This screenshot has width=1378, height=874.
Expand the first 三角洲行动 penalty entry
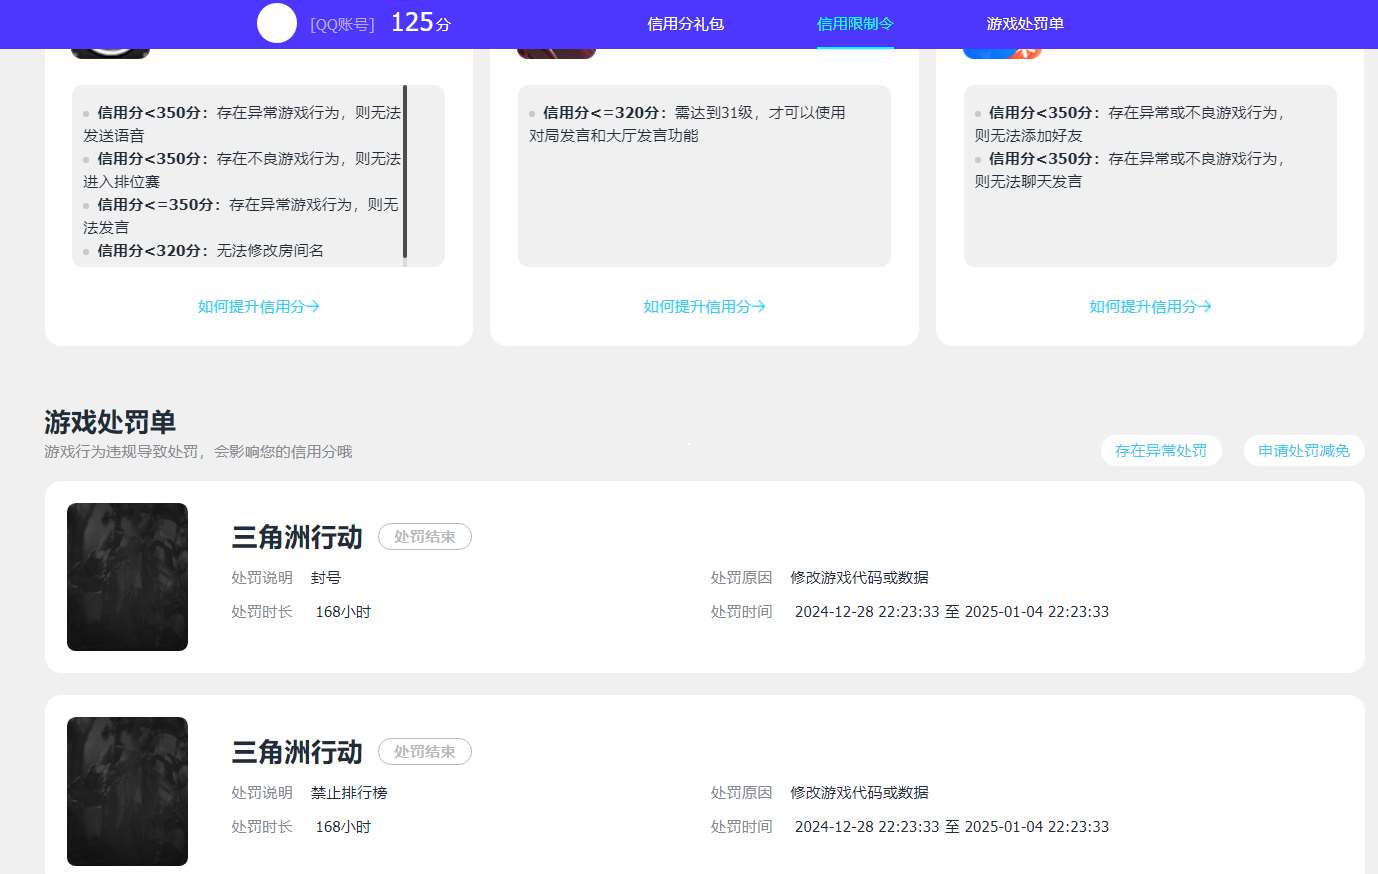point(296,537)
